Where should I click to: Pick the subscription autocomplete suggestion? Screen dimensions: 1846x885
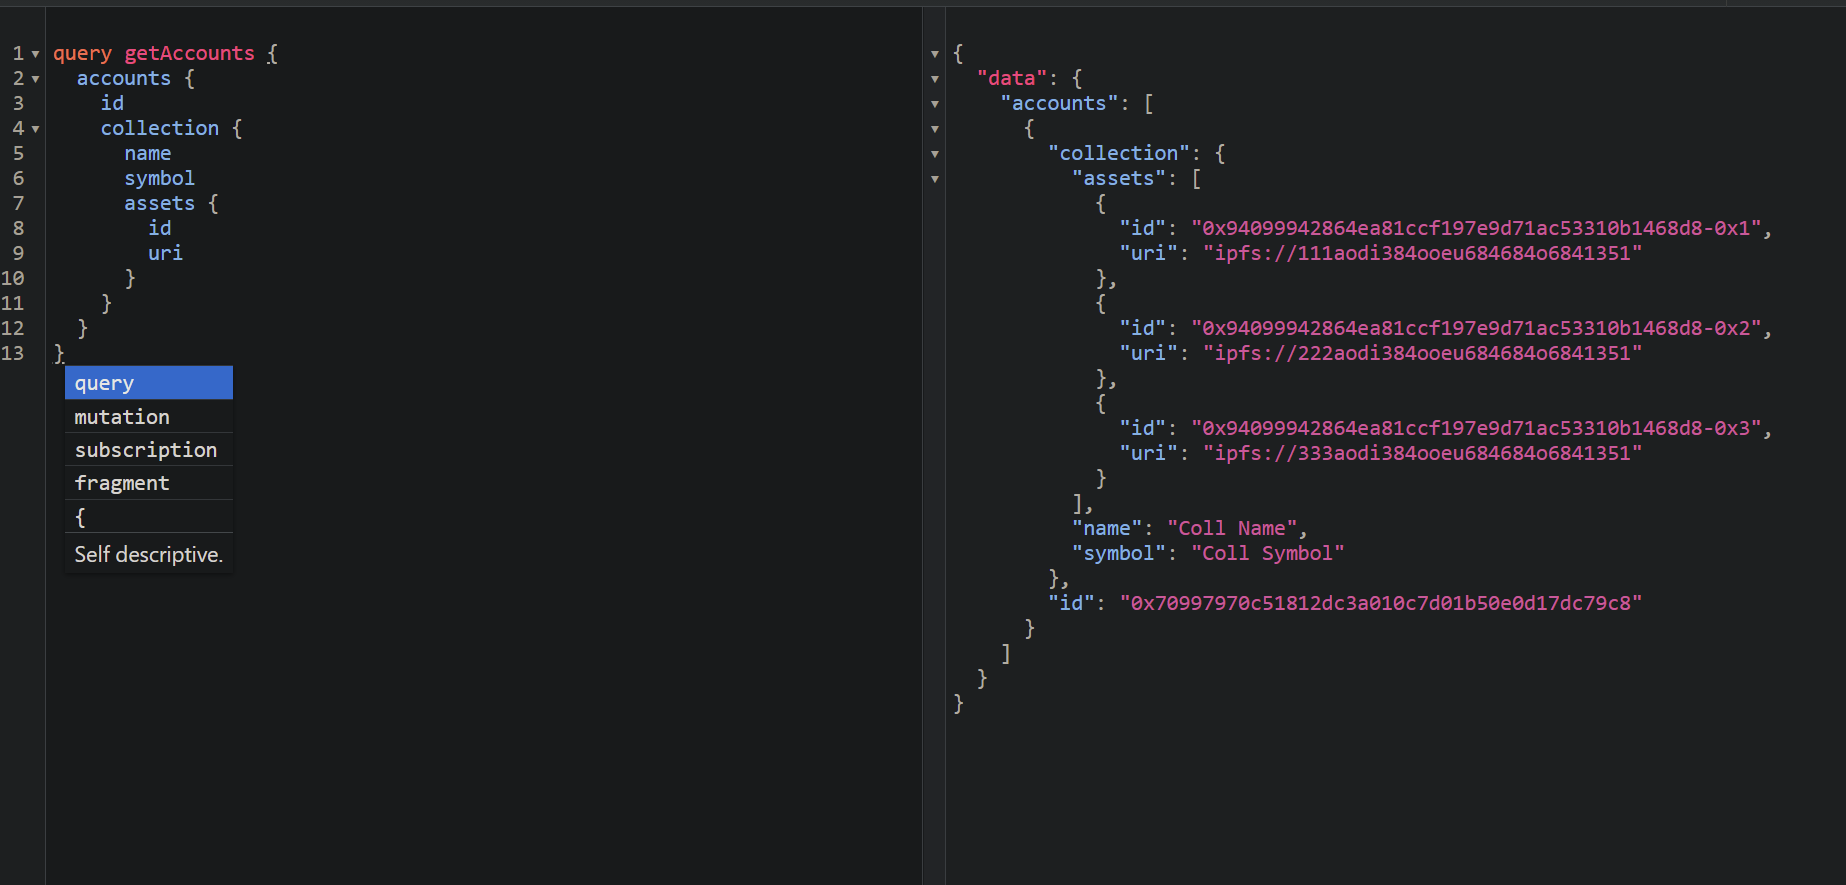(149, 449)
